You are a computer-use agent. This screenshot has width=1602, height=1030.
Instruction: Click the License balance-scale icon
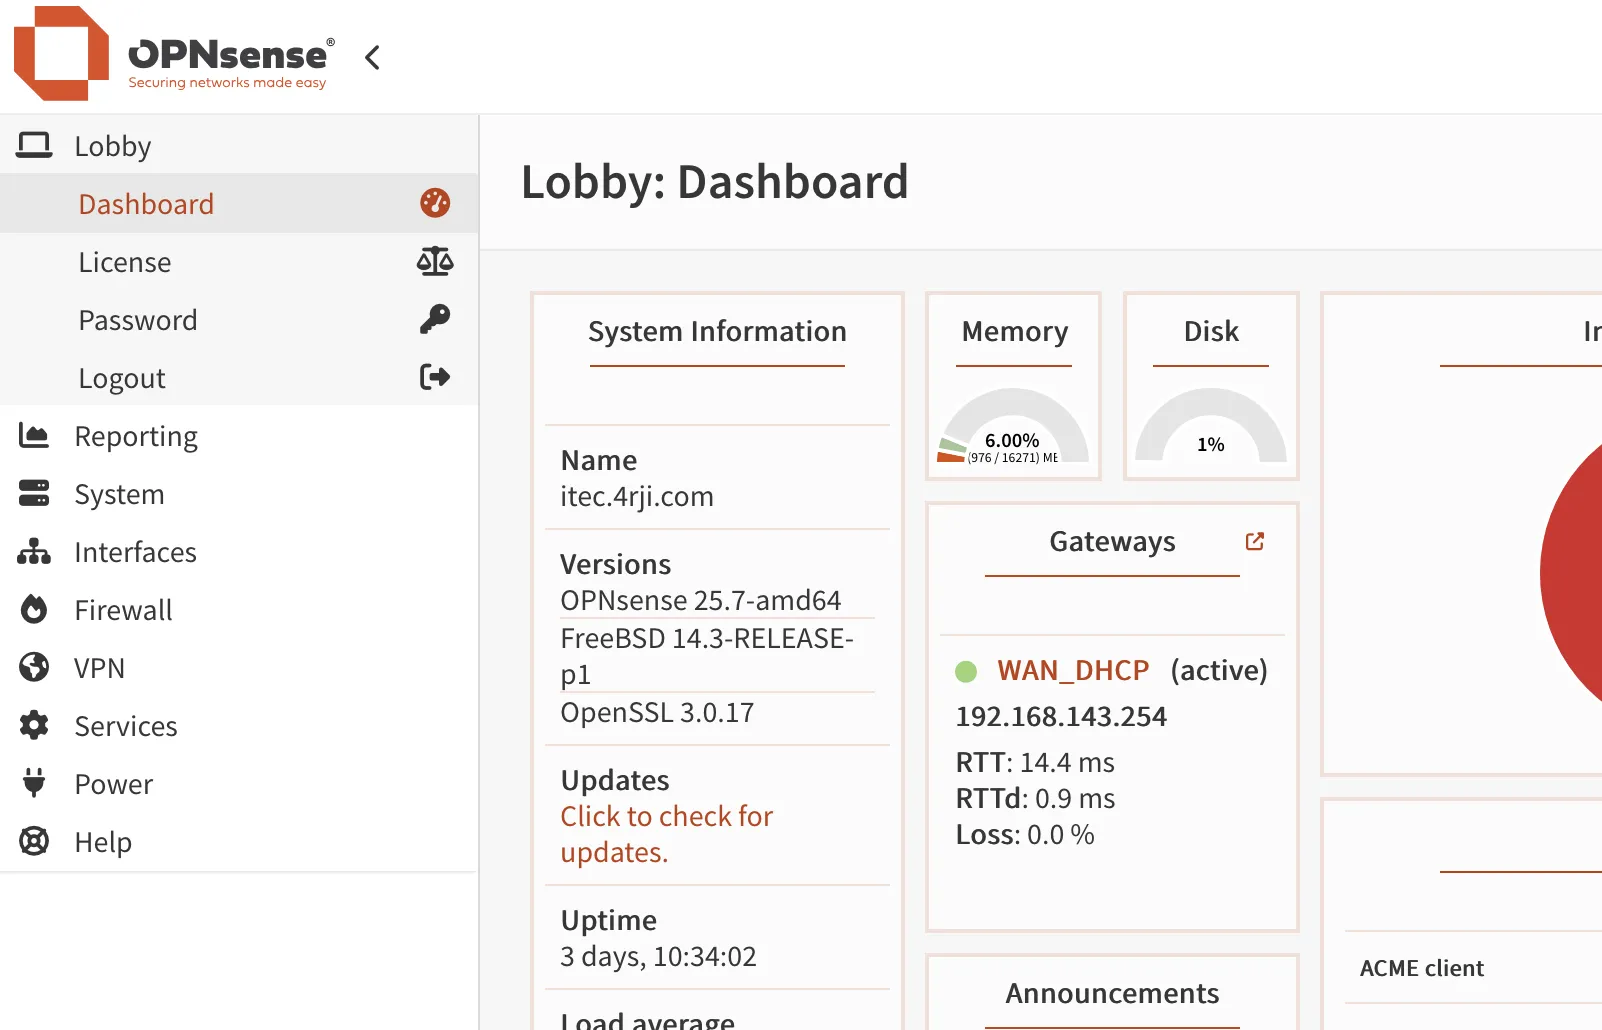(x=435, y=262)
